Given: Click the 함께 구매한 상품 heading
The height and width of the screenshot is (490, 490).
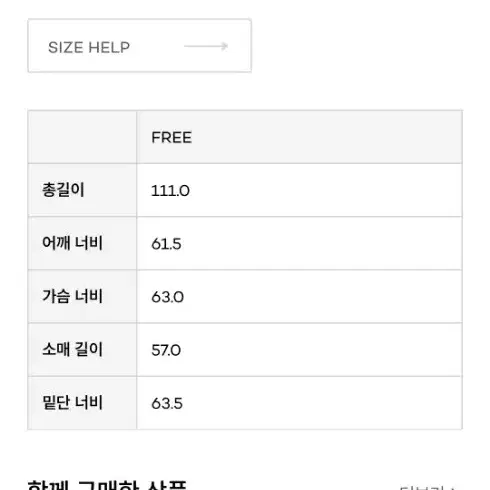Looking at the screenshot, I should [107, 485].
